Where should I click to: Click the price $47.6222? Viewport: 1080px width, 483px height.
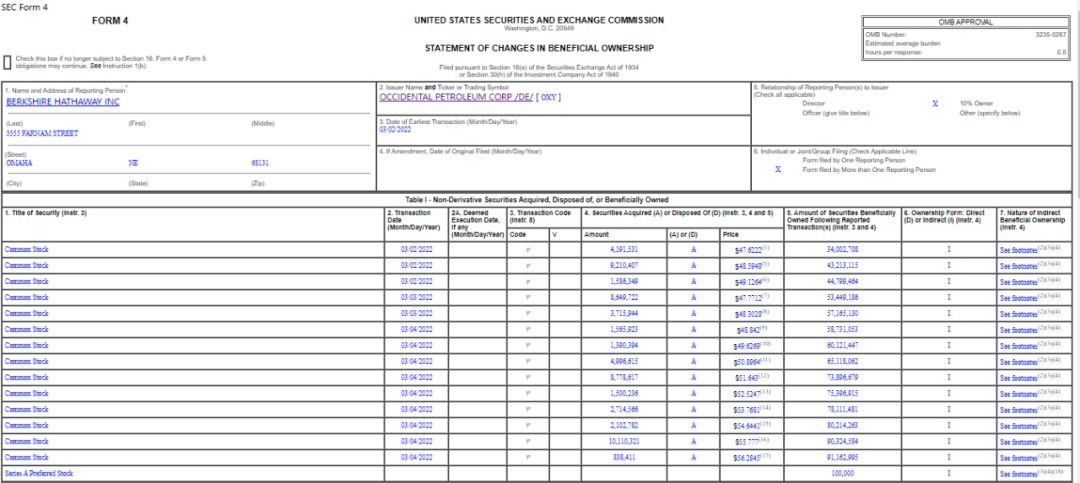(x=748, y=249)
